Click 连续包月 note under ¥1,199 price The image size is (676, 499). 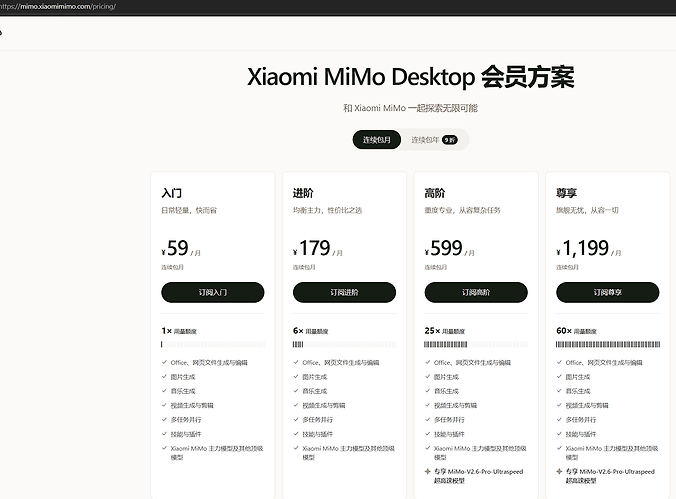point(567,267)
